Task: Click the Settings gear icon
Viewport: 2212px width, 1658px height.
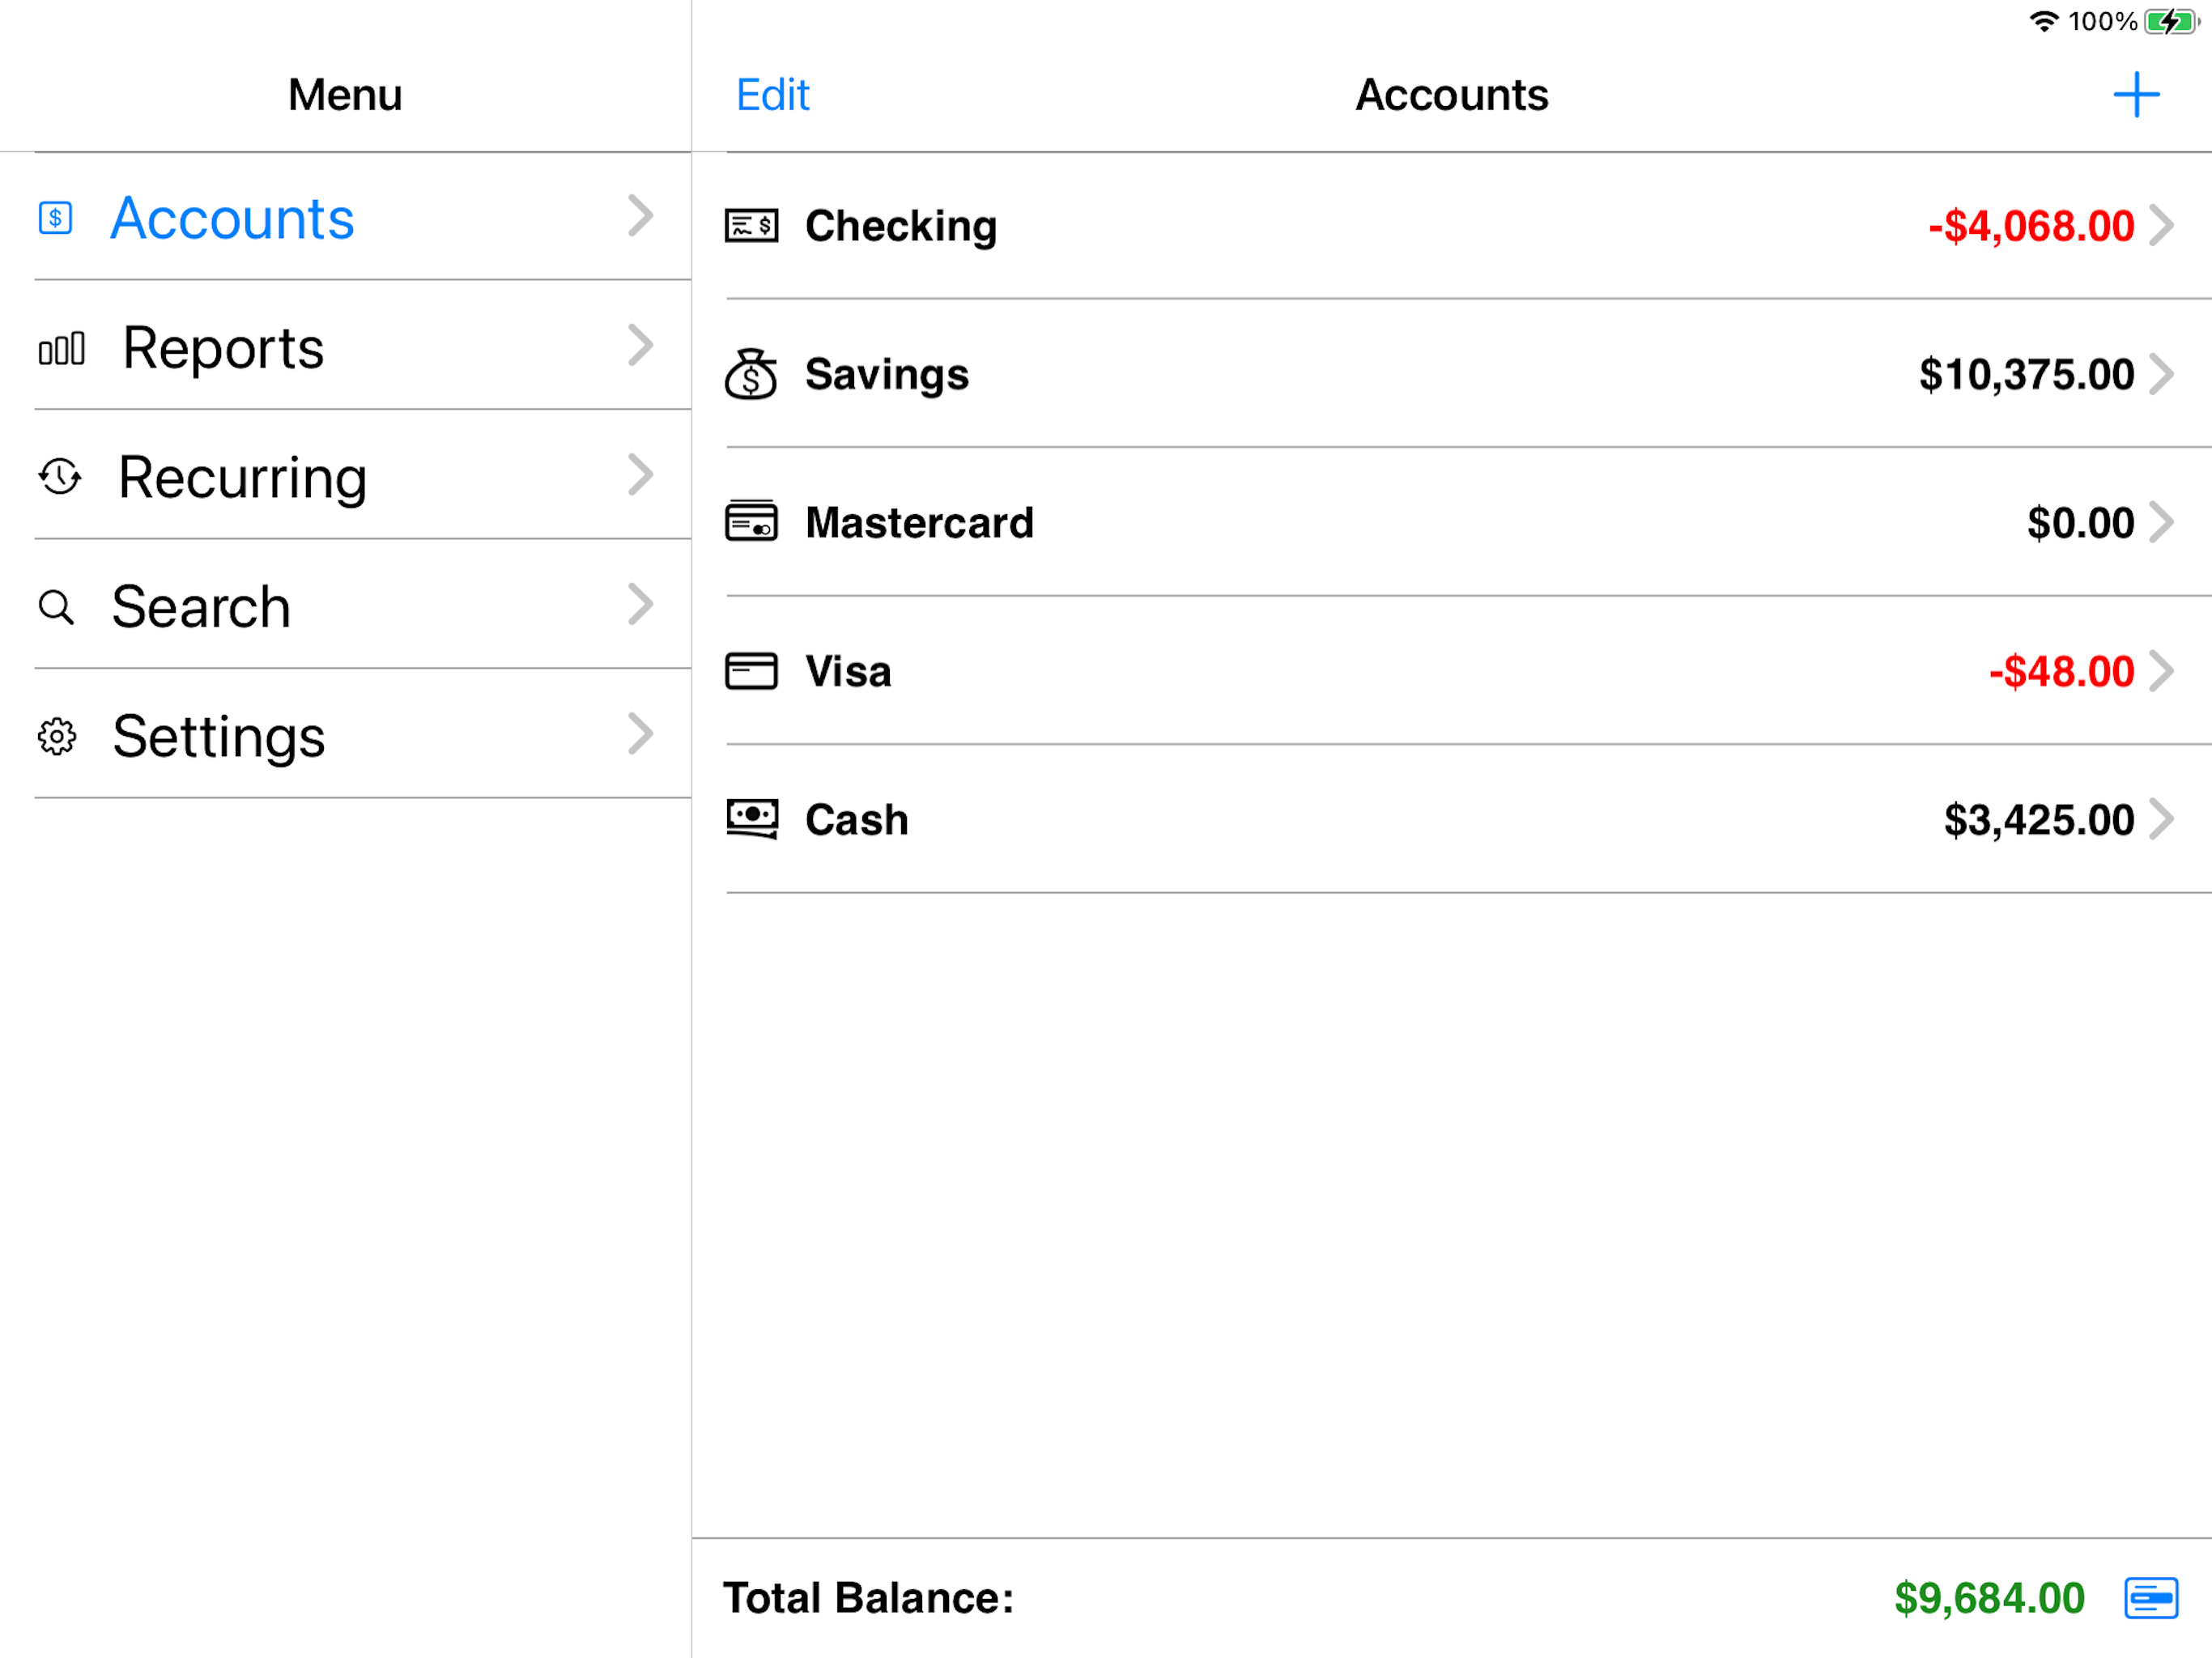Action: (57, 736)
